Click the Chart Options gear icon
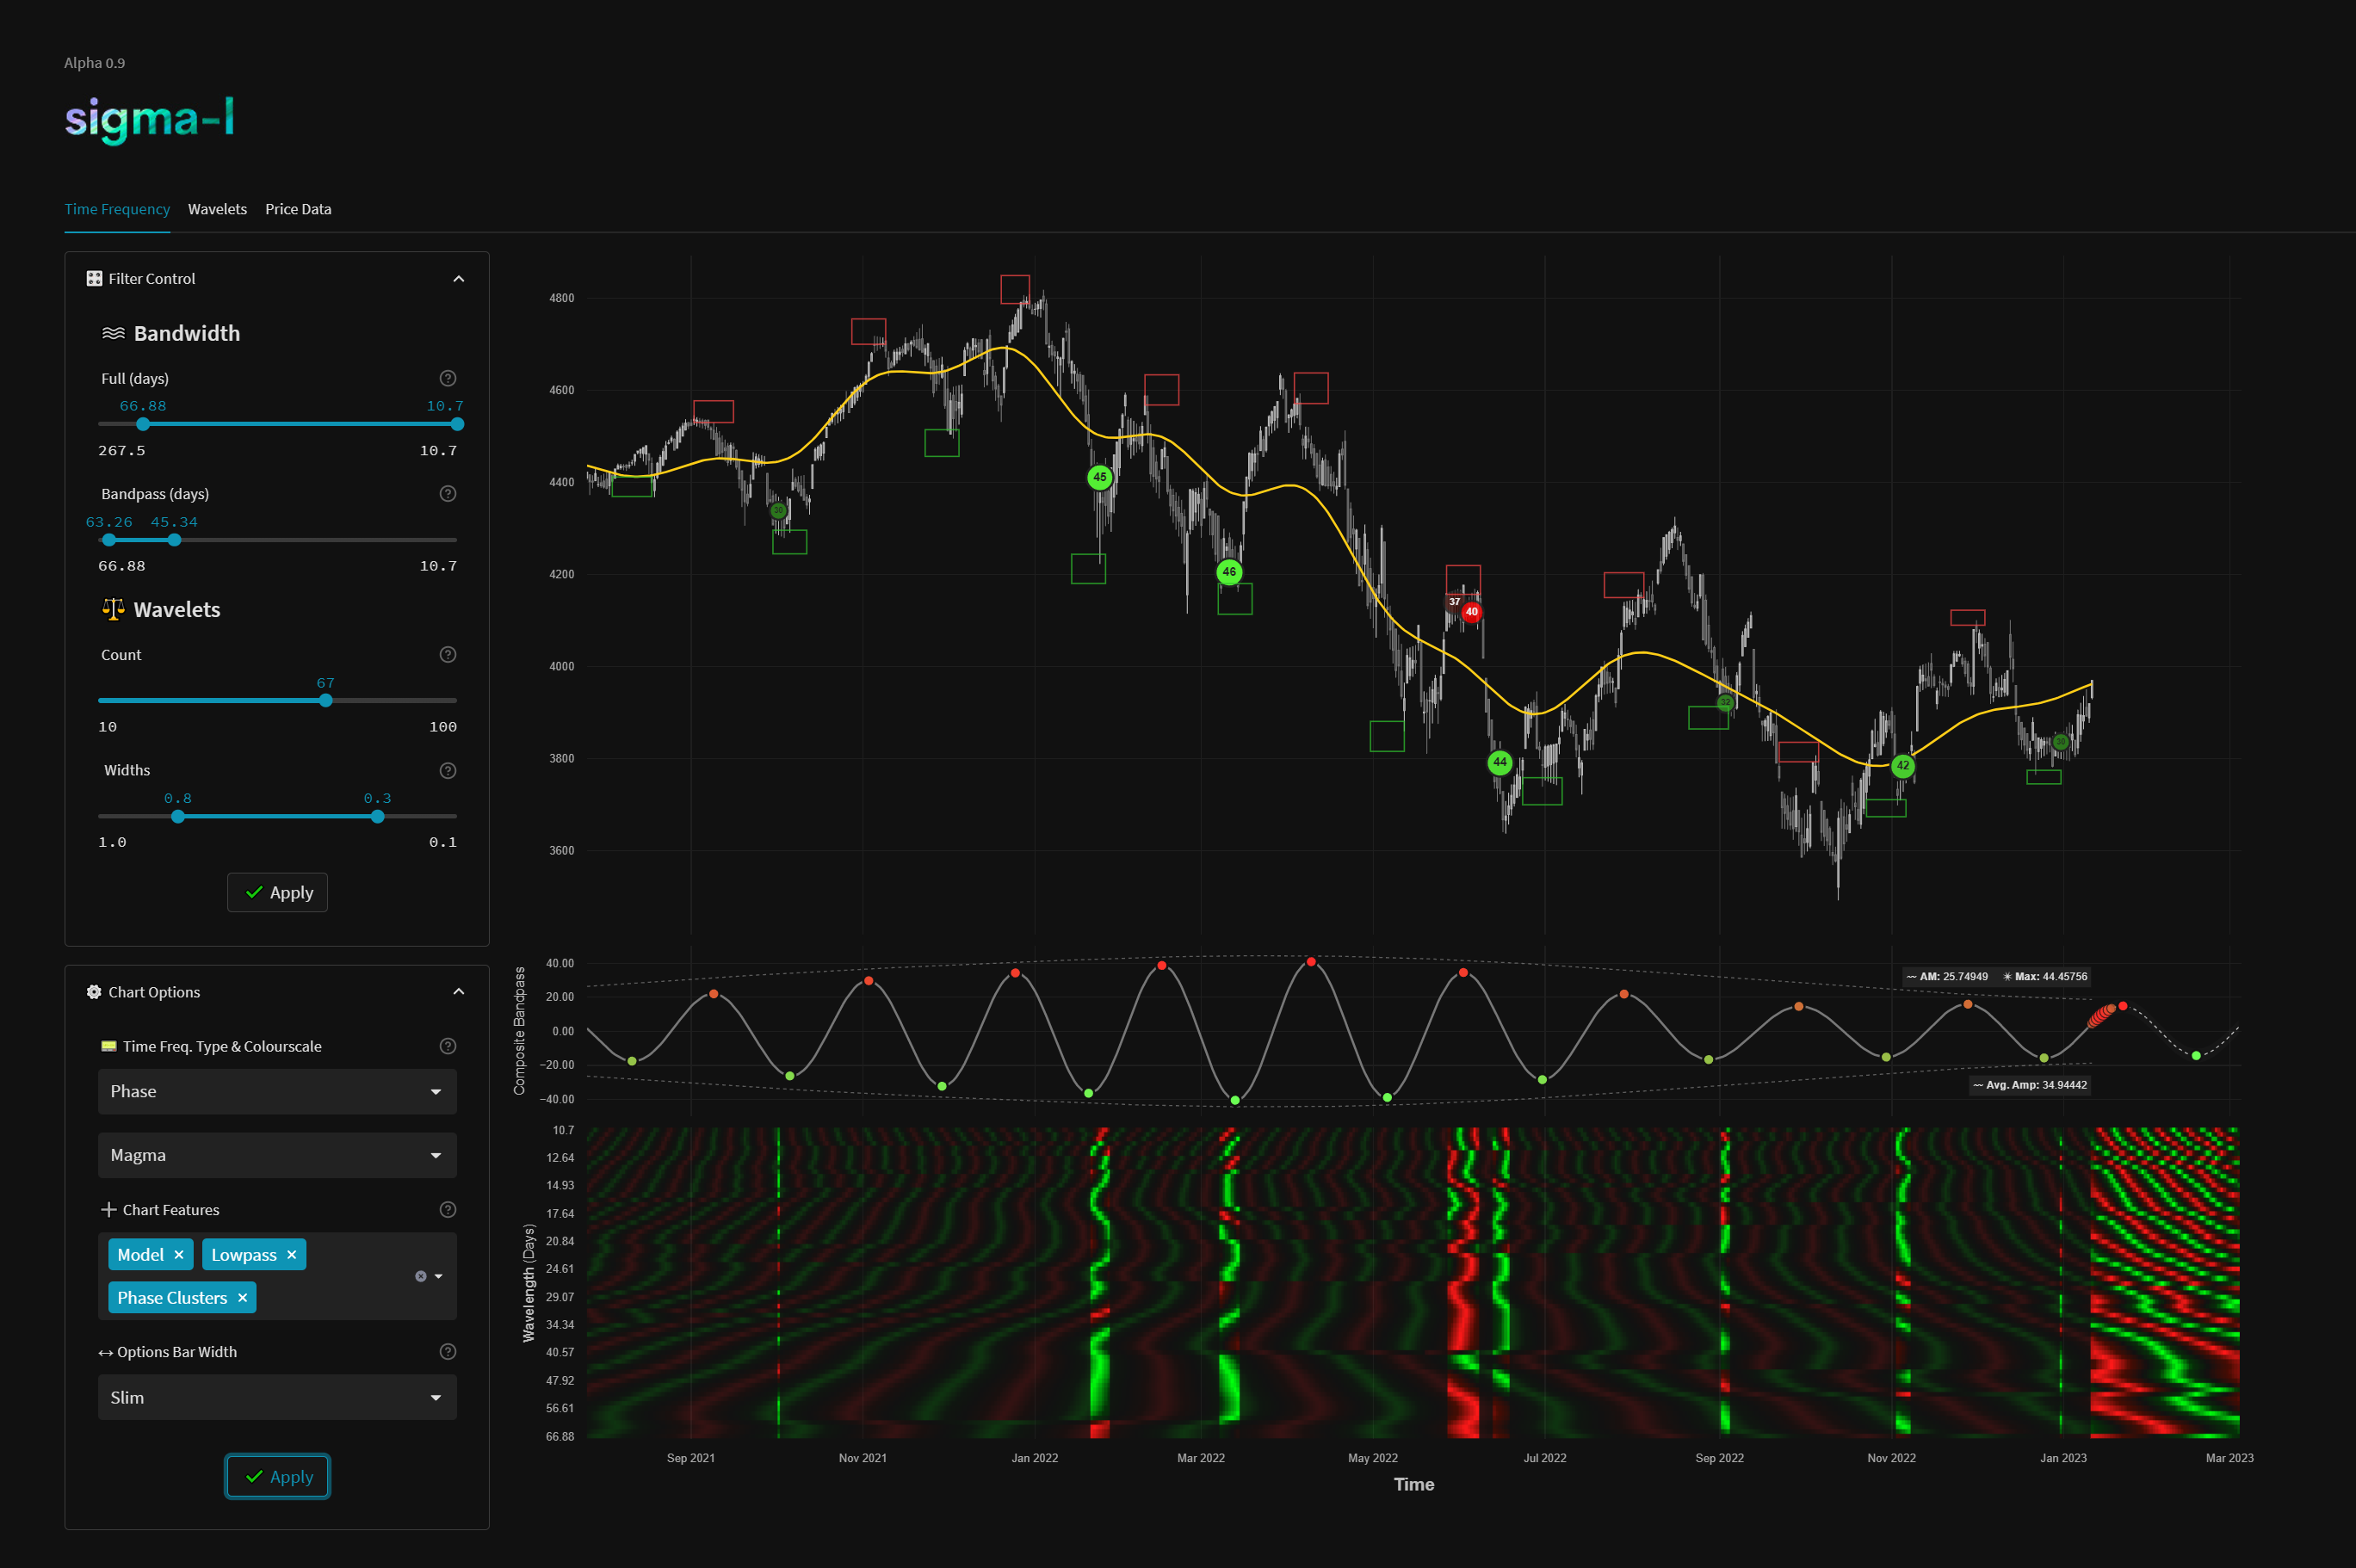This screenshot has height=1568, width=2356. [93, 991]
